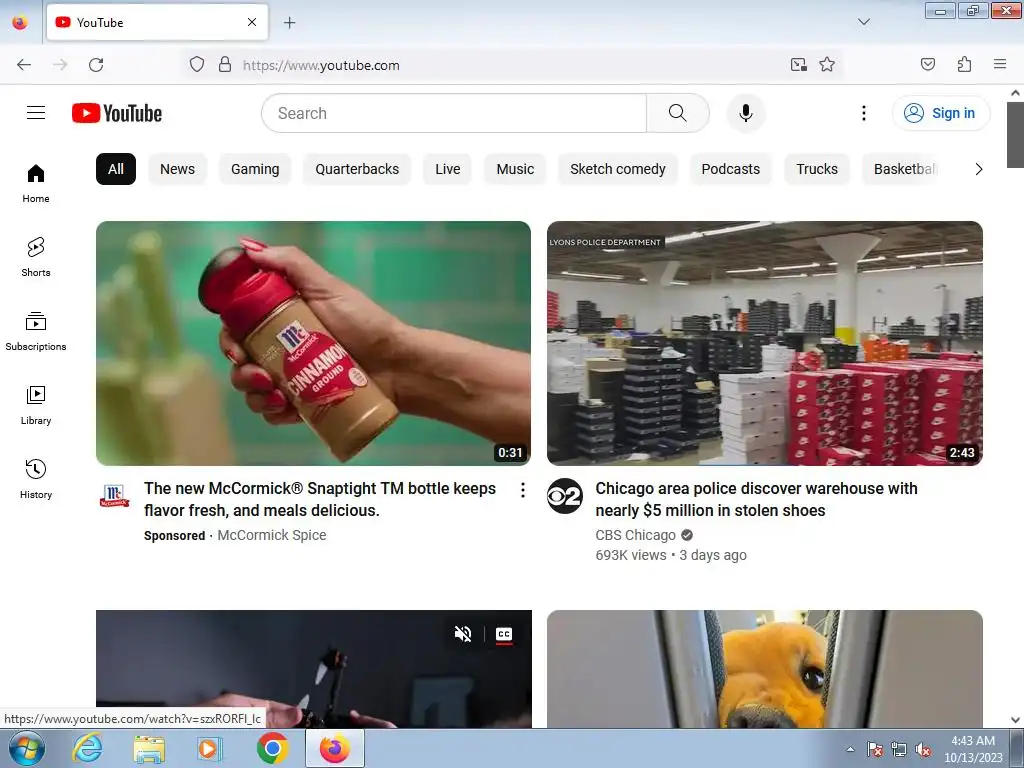Open Windows Explorer folder from taskbar
This screenshot has height=768, width=1024.
click(149, 749)
